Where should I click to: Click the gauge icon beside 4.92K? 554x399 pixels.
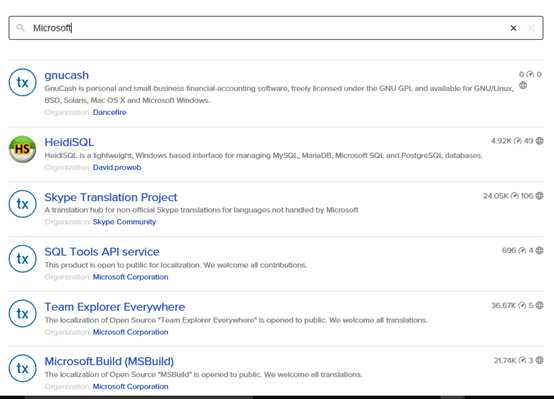click(x=518, y=141)
